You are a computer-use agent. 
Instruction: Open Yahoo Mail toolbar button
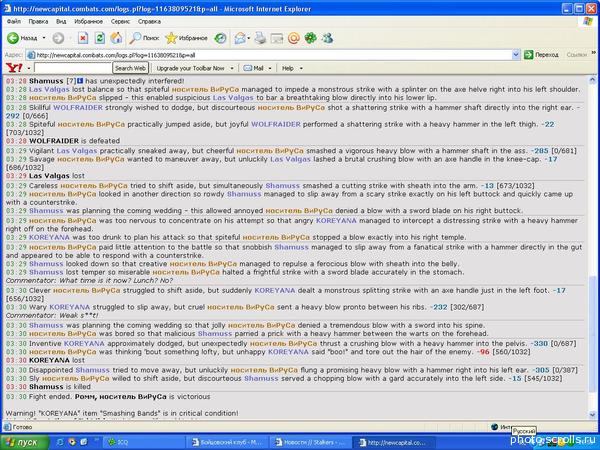tap(253, 68)
